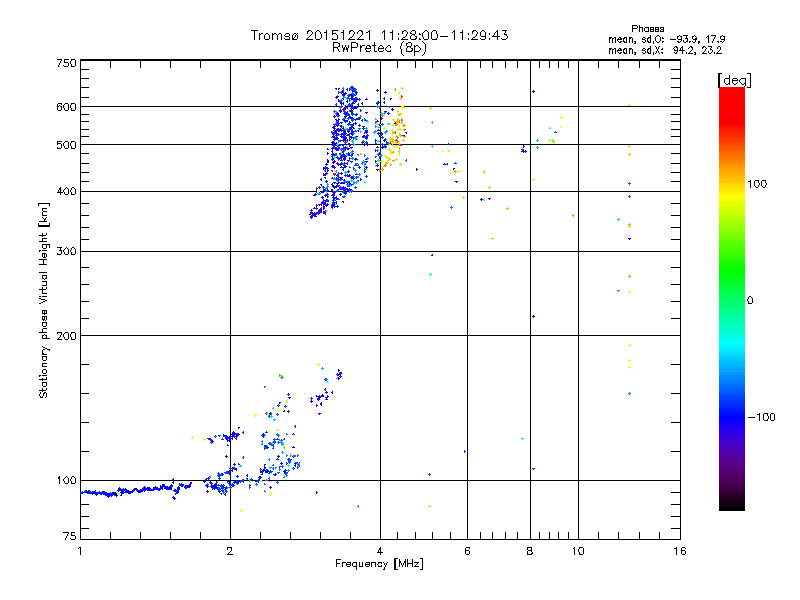The width and height of the screenshot is (800, 600).
Task: Click the y-axis '300' tick label
Action: pyautogui.click(x=66, y=252)
